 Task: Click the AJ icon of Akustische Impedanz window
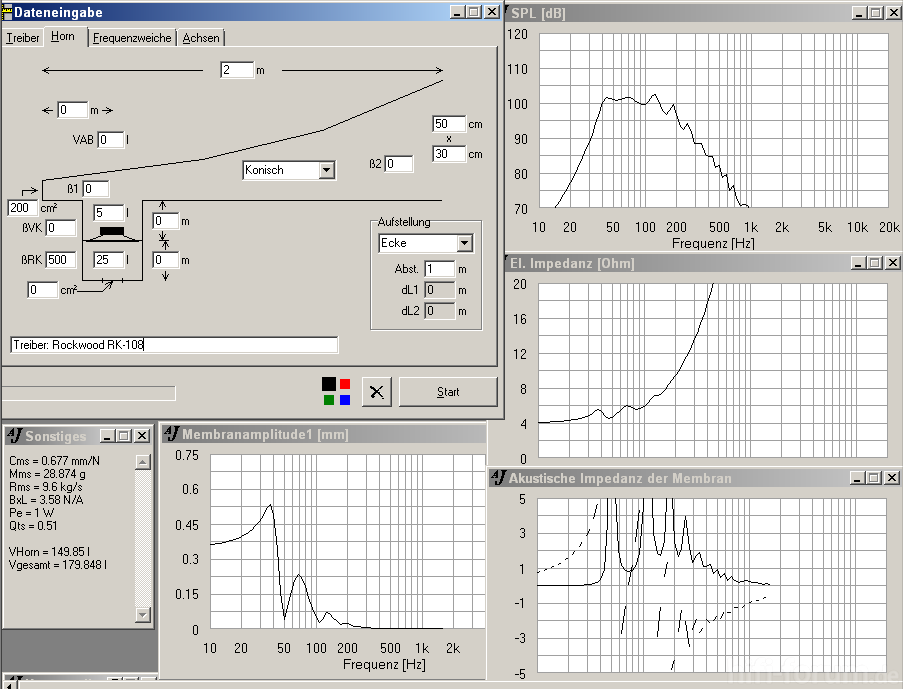tap(498, 477)
